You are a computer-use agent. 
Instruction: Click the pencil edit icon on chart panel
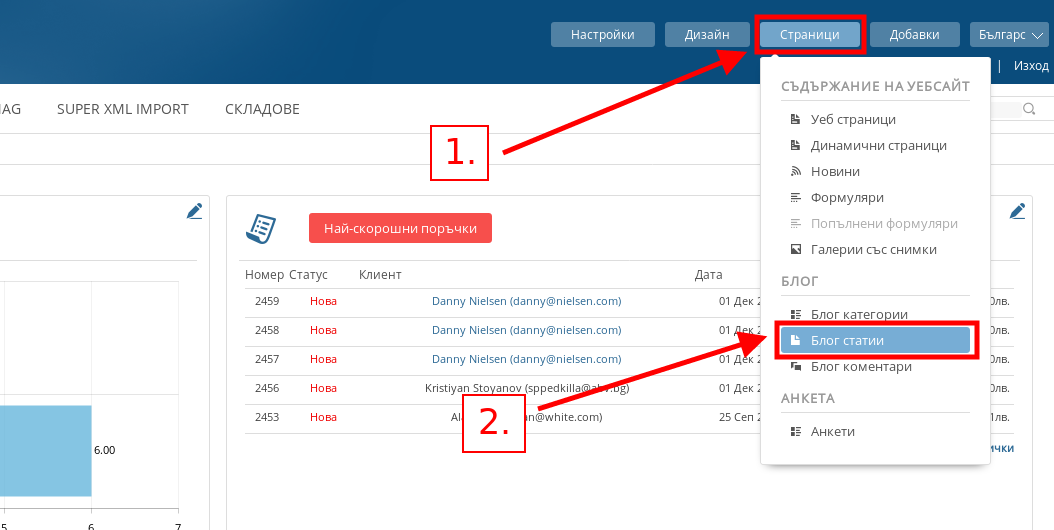tap(194, 211)
